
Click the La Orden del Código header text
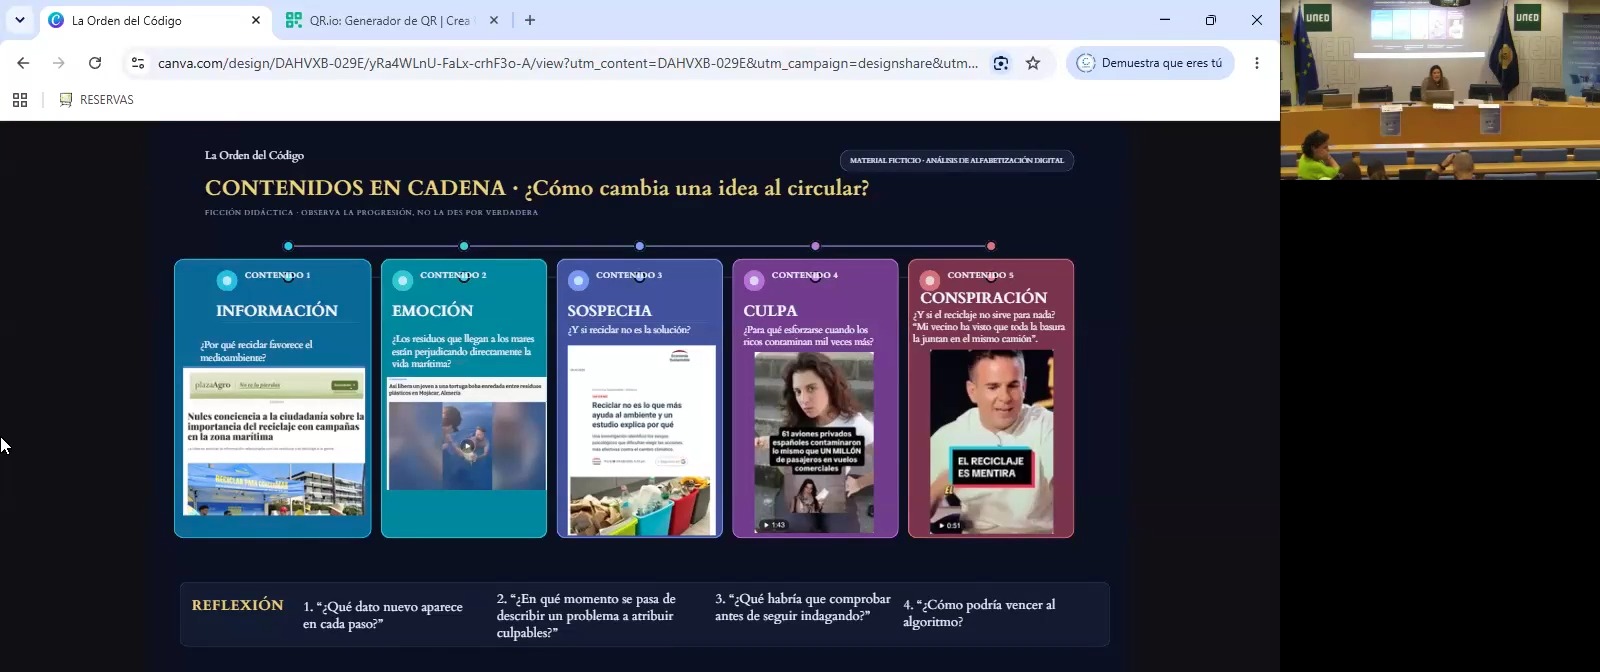click(254, 155)
